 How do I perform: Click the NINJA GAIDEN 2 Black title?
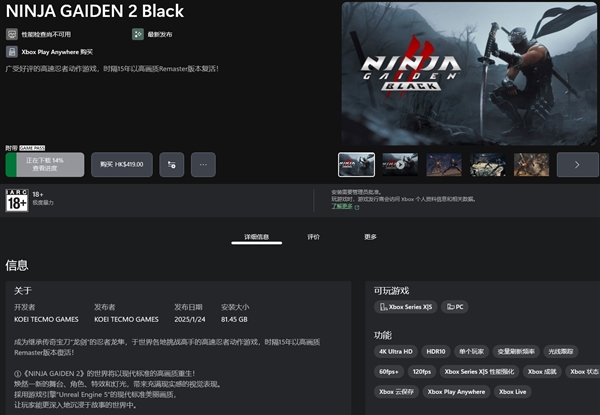(95, 11)
